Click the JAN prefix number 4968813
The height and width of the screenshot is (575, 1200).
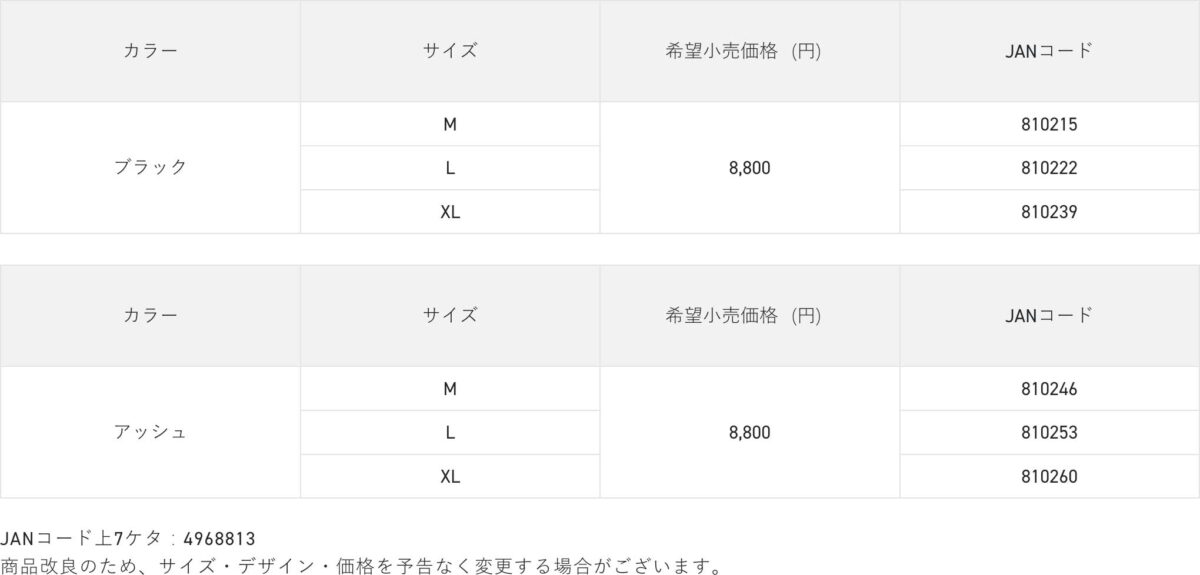click(x=219, y=540)
